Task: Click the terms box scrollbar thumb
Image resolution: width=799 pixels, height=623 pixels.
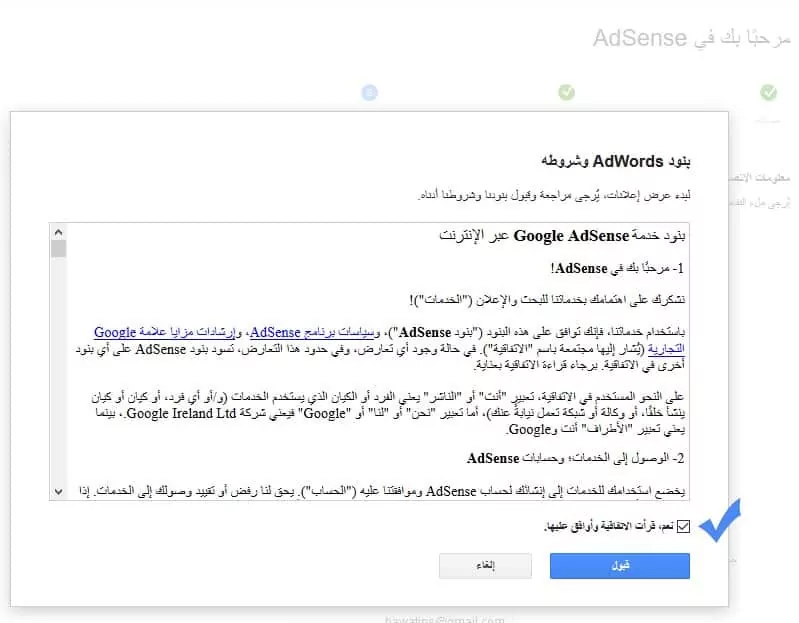Action: [x=59, y=249]
